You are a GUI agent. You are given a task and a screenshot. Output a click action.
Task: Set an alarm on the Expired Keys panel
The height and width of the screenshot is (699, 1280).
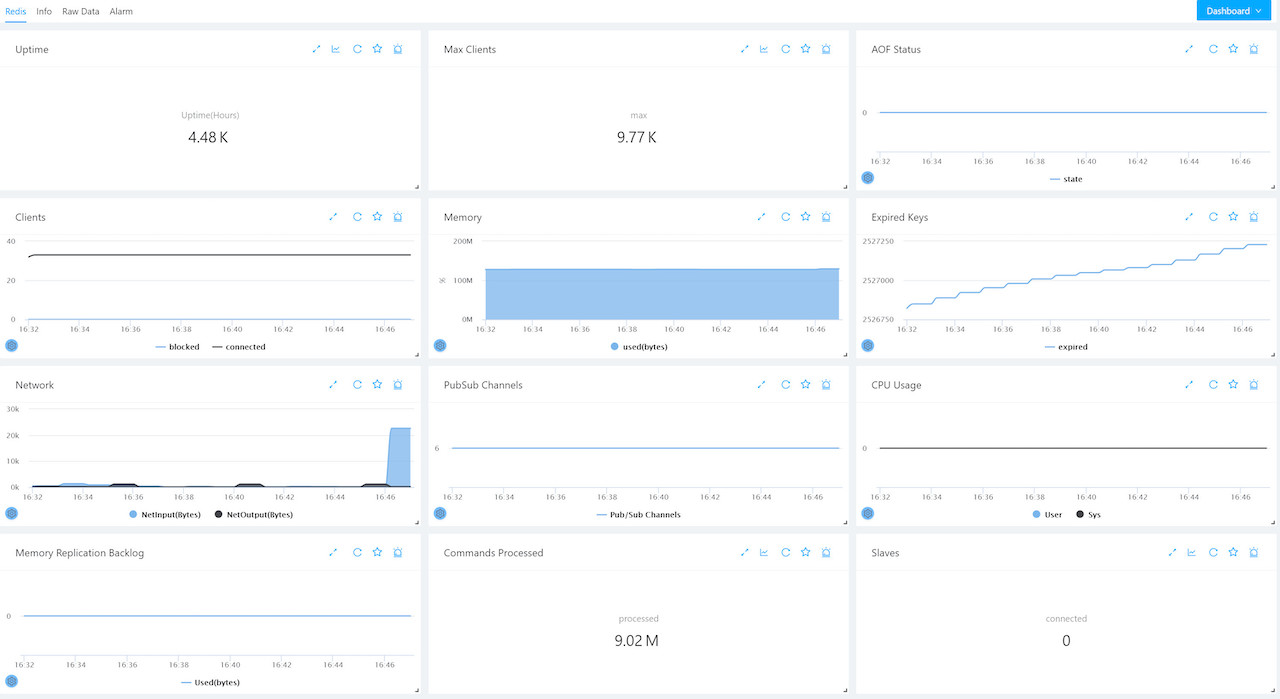(x=1253, y=217)
